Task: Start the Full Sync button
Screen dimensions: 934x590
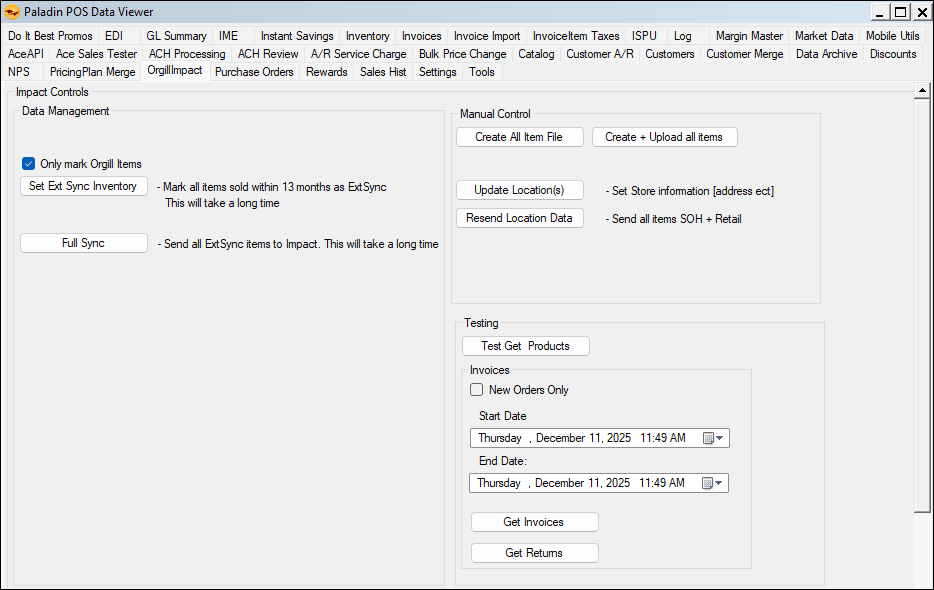Action: coord(84,243)
